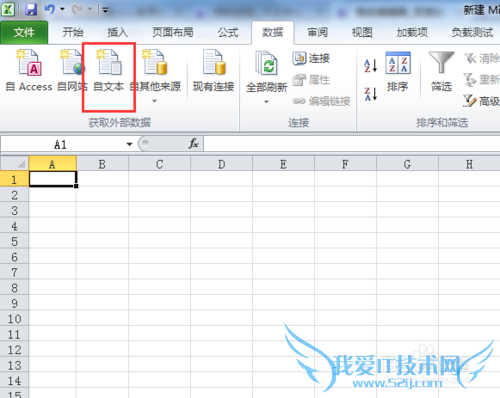Screen dimensions: 500x398
Task: Select column E header
Action: pyautogui.click(x=284, y=164)
